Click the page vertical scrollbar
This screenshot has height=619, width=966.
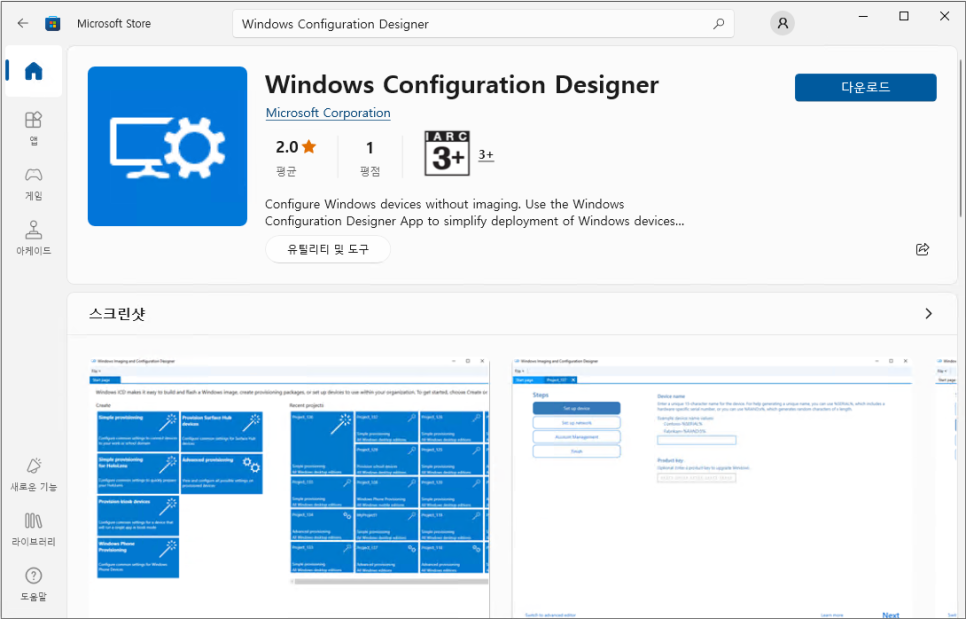[x=960, y=138]
